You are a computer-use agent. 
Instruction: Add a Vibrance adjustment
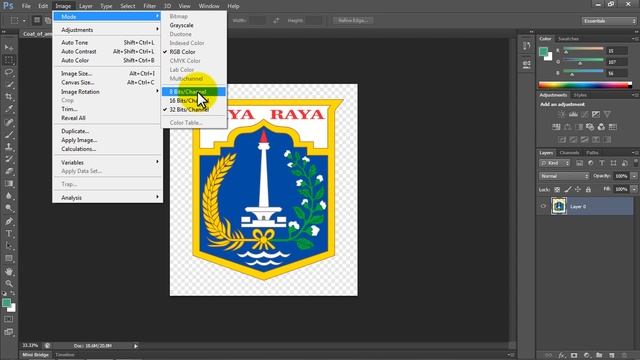(x=607, y=114)
